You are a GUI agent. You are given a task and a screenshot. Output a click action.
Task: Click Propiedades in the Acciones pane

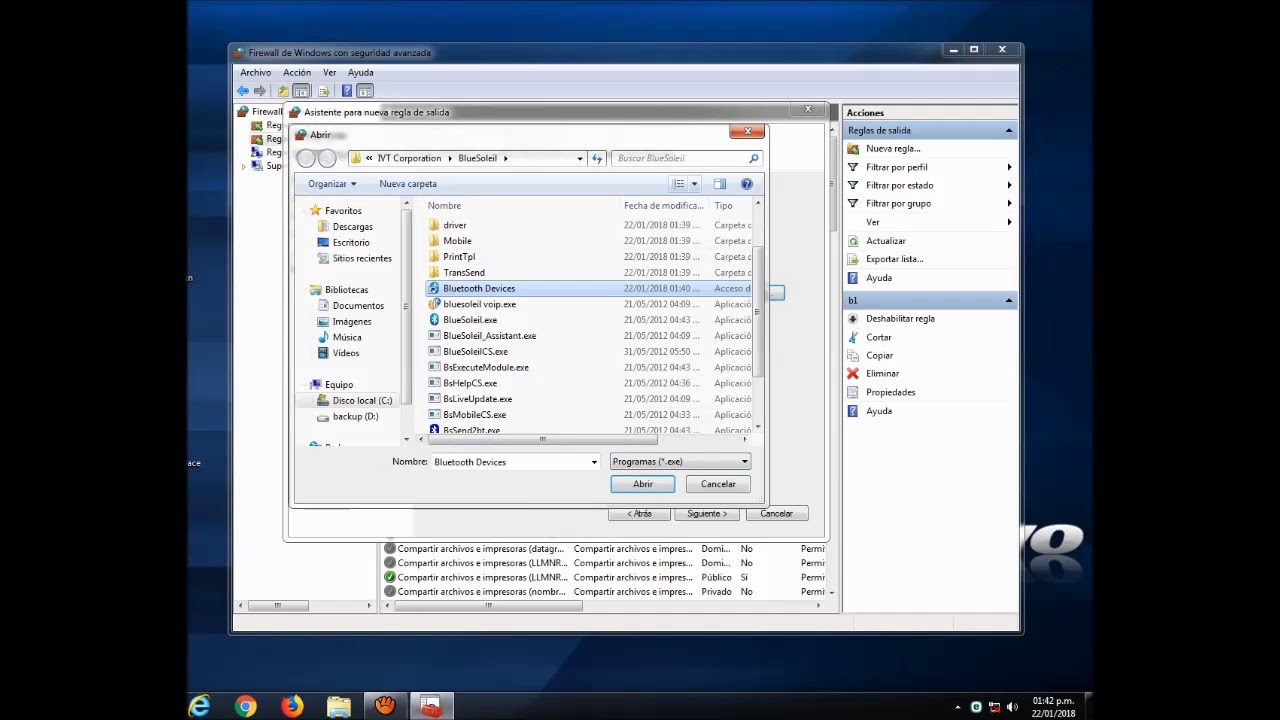click(x=890, y=393)
